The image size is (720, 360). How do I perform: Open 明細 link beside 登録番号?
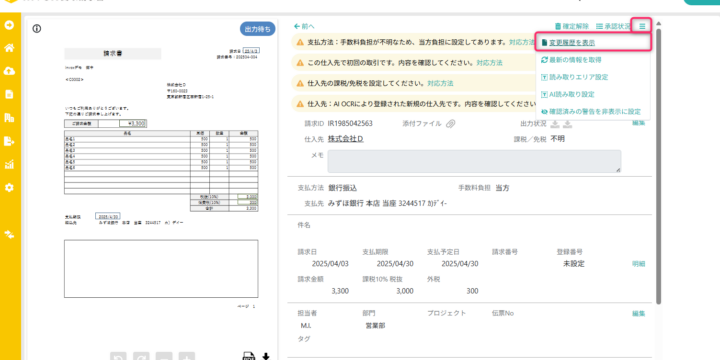pos(639,264)
